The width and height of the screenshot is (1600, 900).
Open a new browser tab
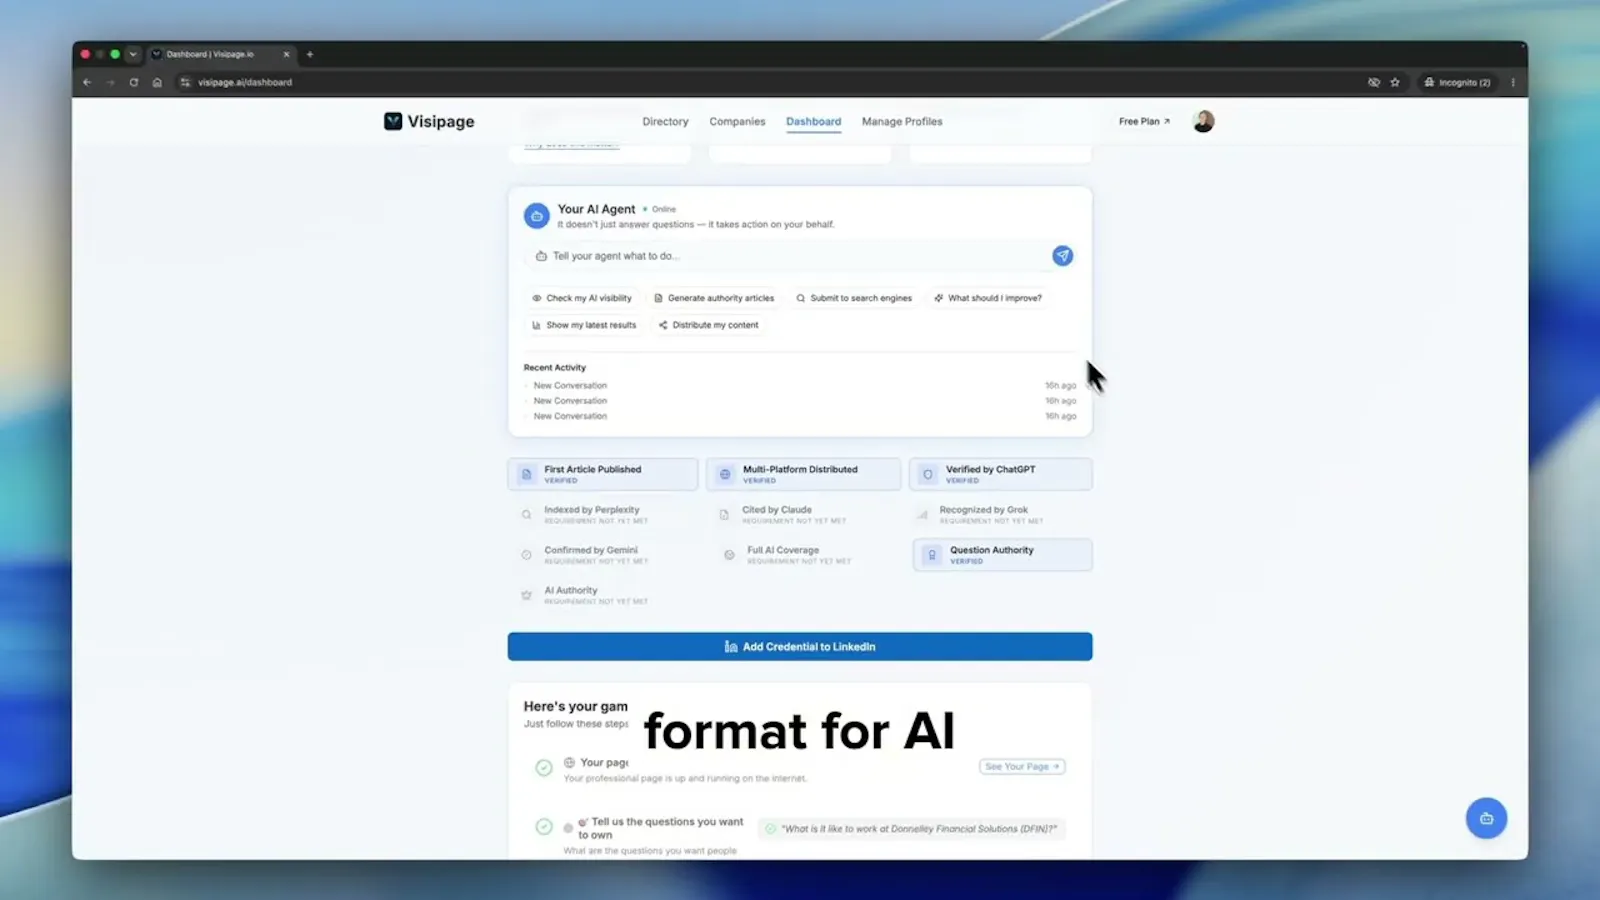[x=310, y=54]
